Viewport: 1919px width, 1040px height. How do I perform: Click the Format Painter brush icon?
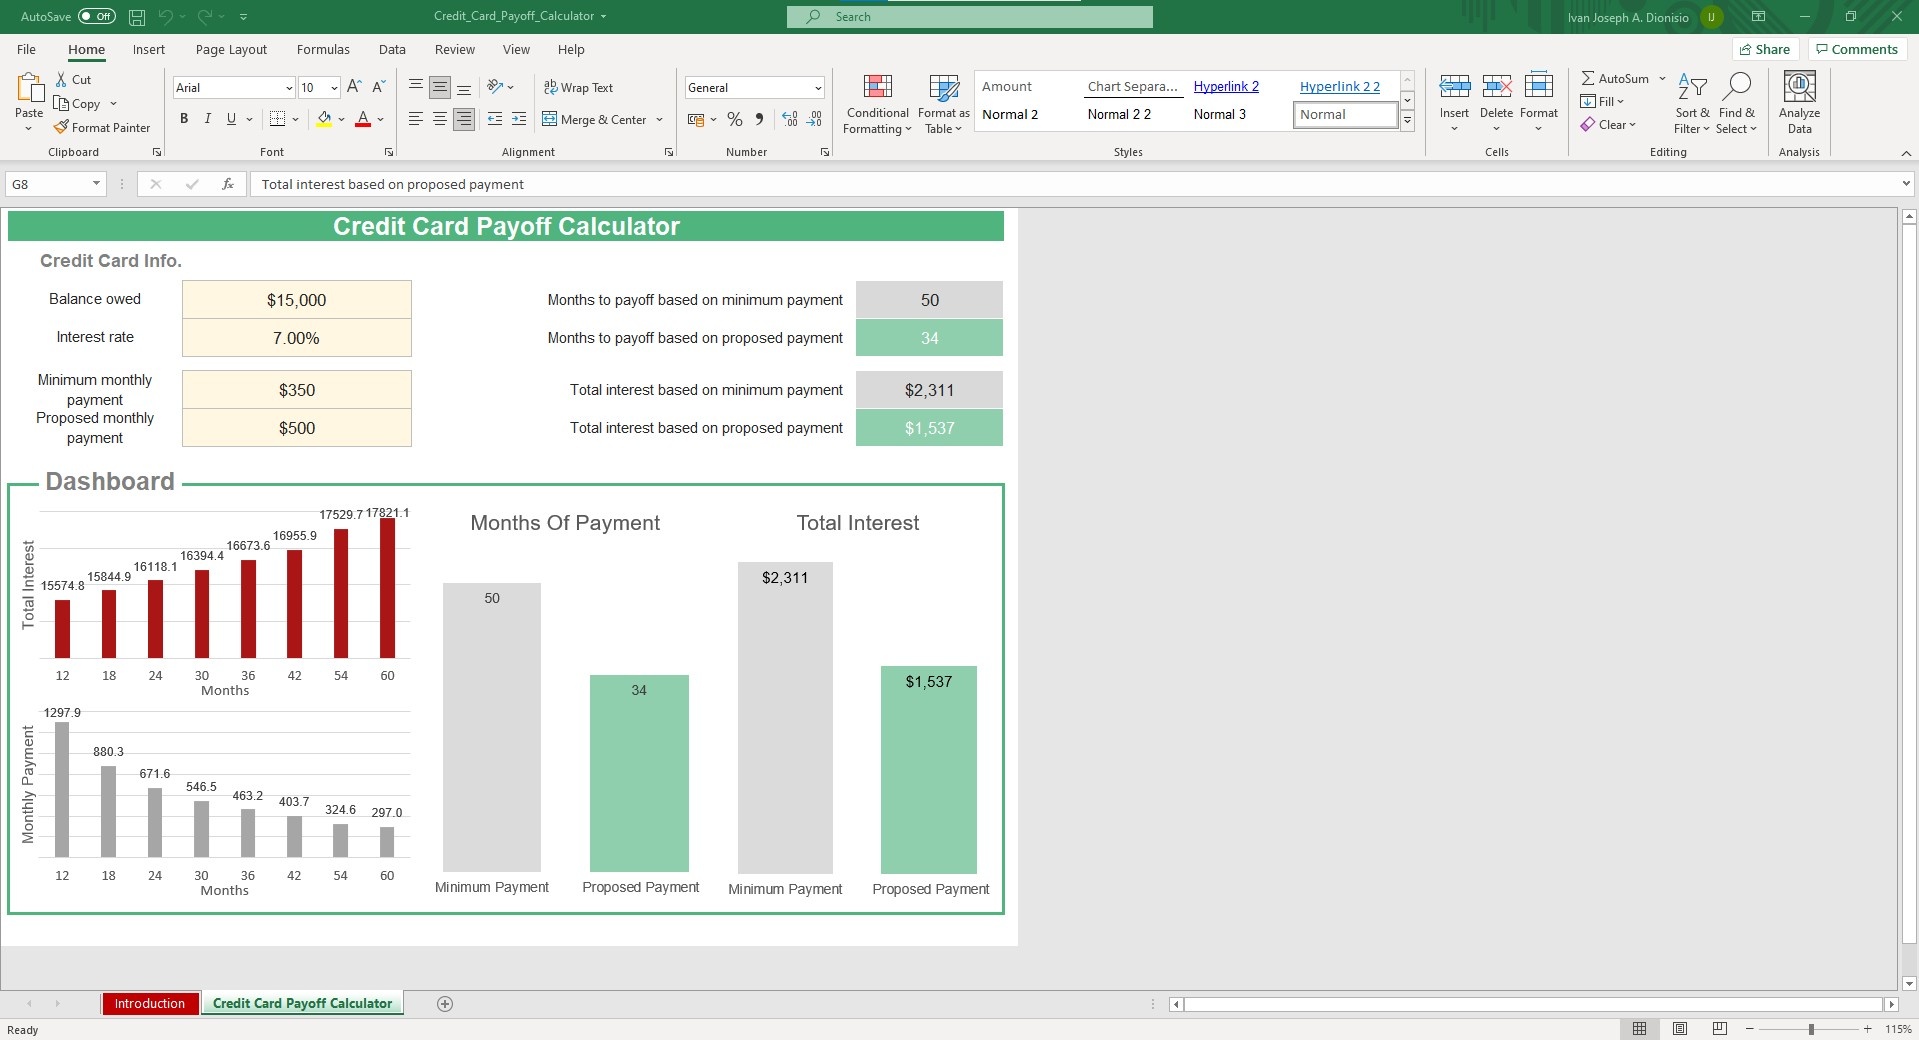tap(61, 128)
